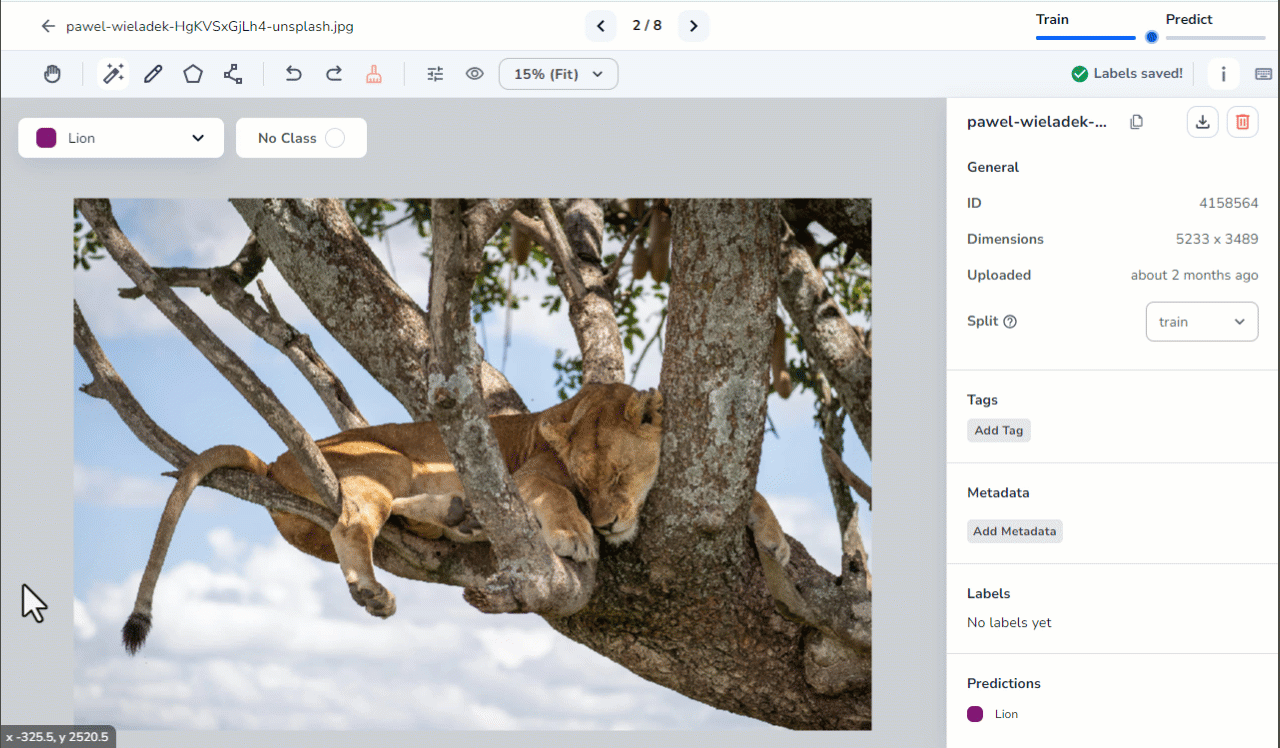The image size is (1280, 748).
Task: Activate the magic wand smart labeling tool
Action: [113, 74]
